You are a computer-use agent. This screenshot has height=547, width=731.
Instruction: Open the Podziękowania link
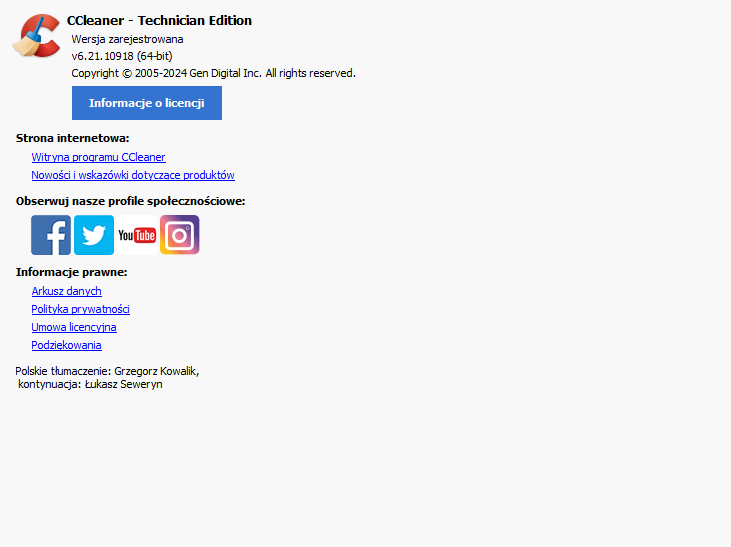coord(66,345)
